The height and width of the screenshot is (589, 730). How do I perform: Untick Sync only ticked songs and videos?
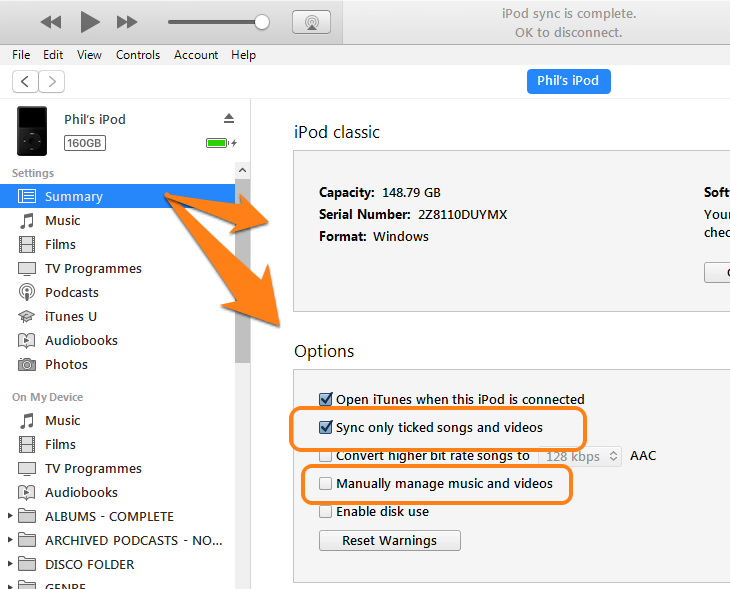pyautogui.click(x=325, y=427)
